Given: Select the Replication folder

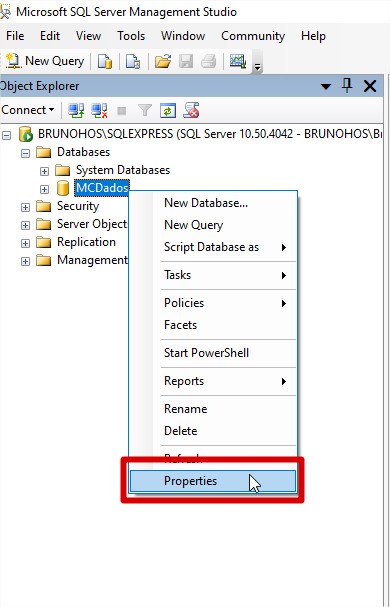Looking at the screenshot, I should point(86,242).
